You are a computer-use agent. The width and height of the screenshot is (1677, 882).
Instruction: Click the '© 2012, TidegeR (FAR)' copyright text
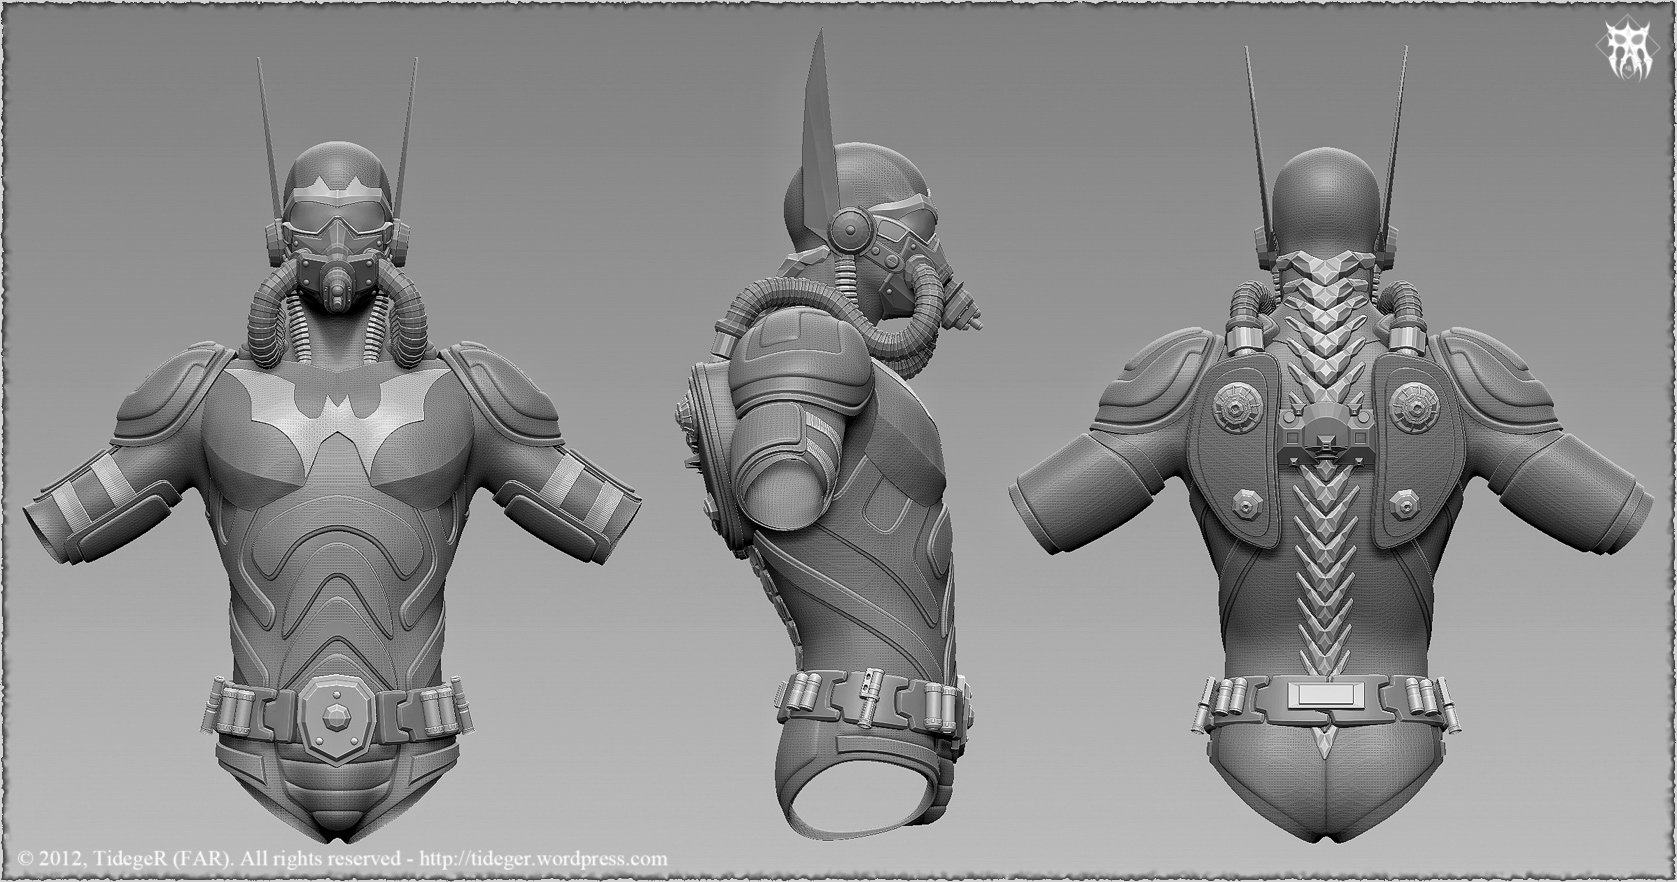[x=125, y=858]
